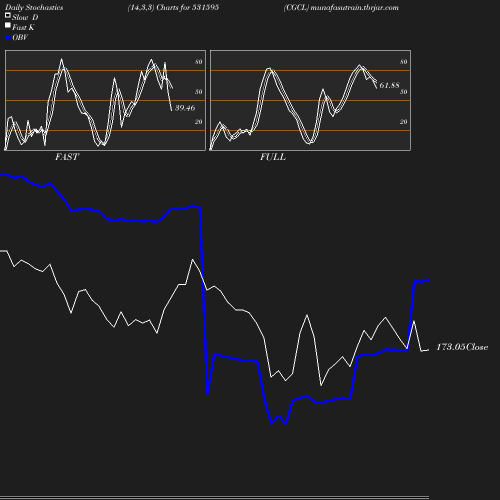Click the Fast K legend swatch
The height and width of the screenshot is (500, 500).
click(8, 25)
